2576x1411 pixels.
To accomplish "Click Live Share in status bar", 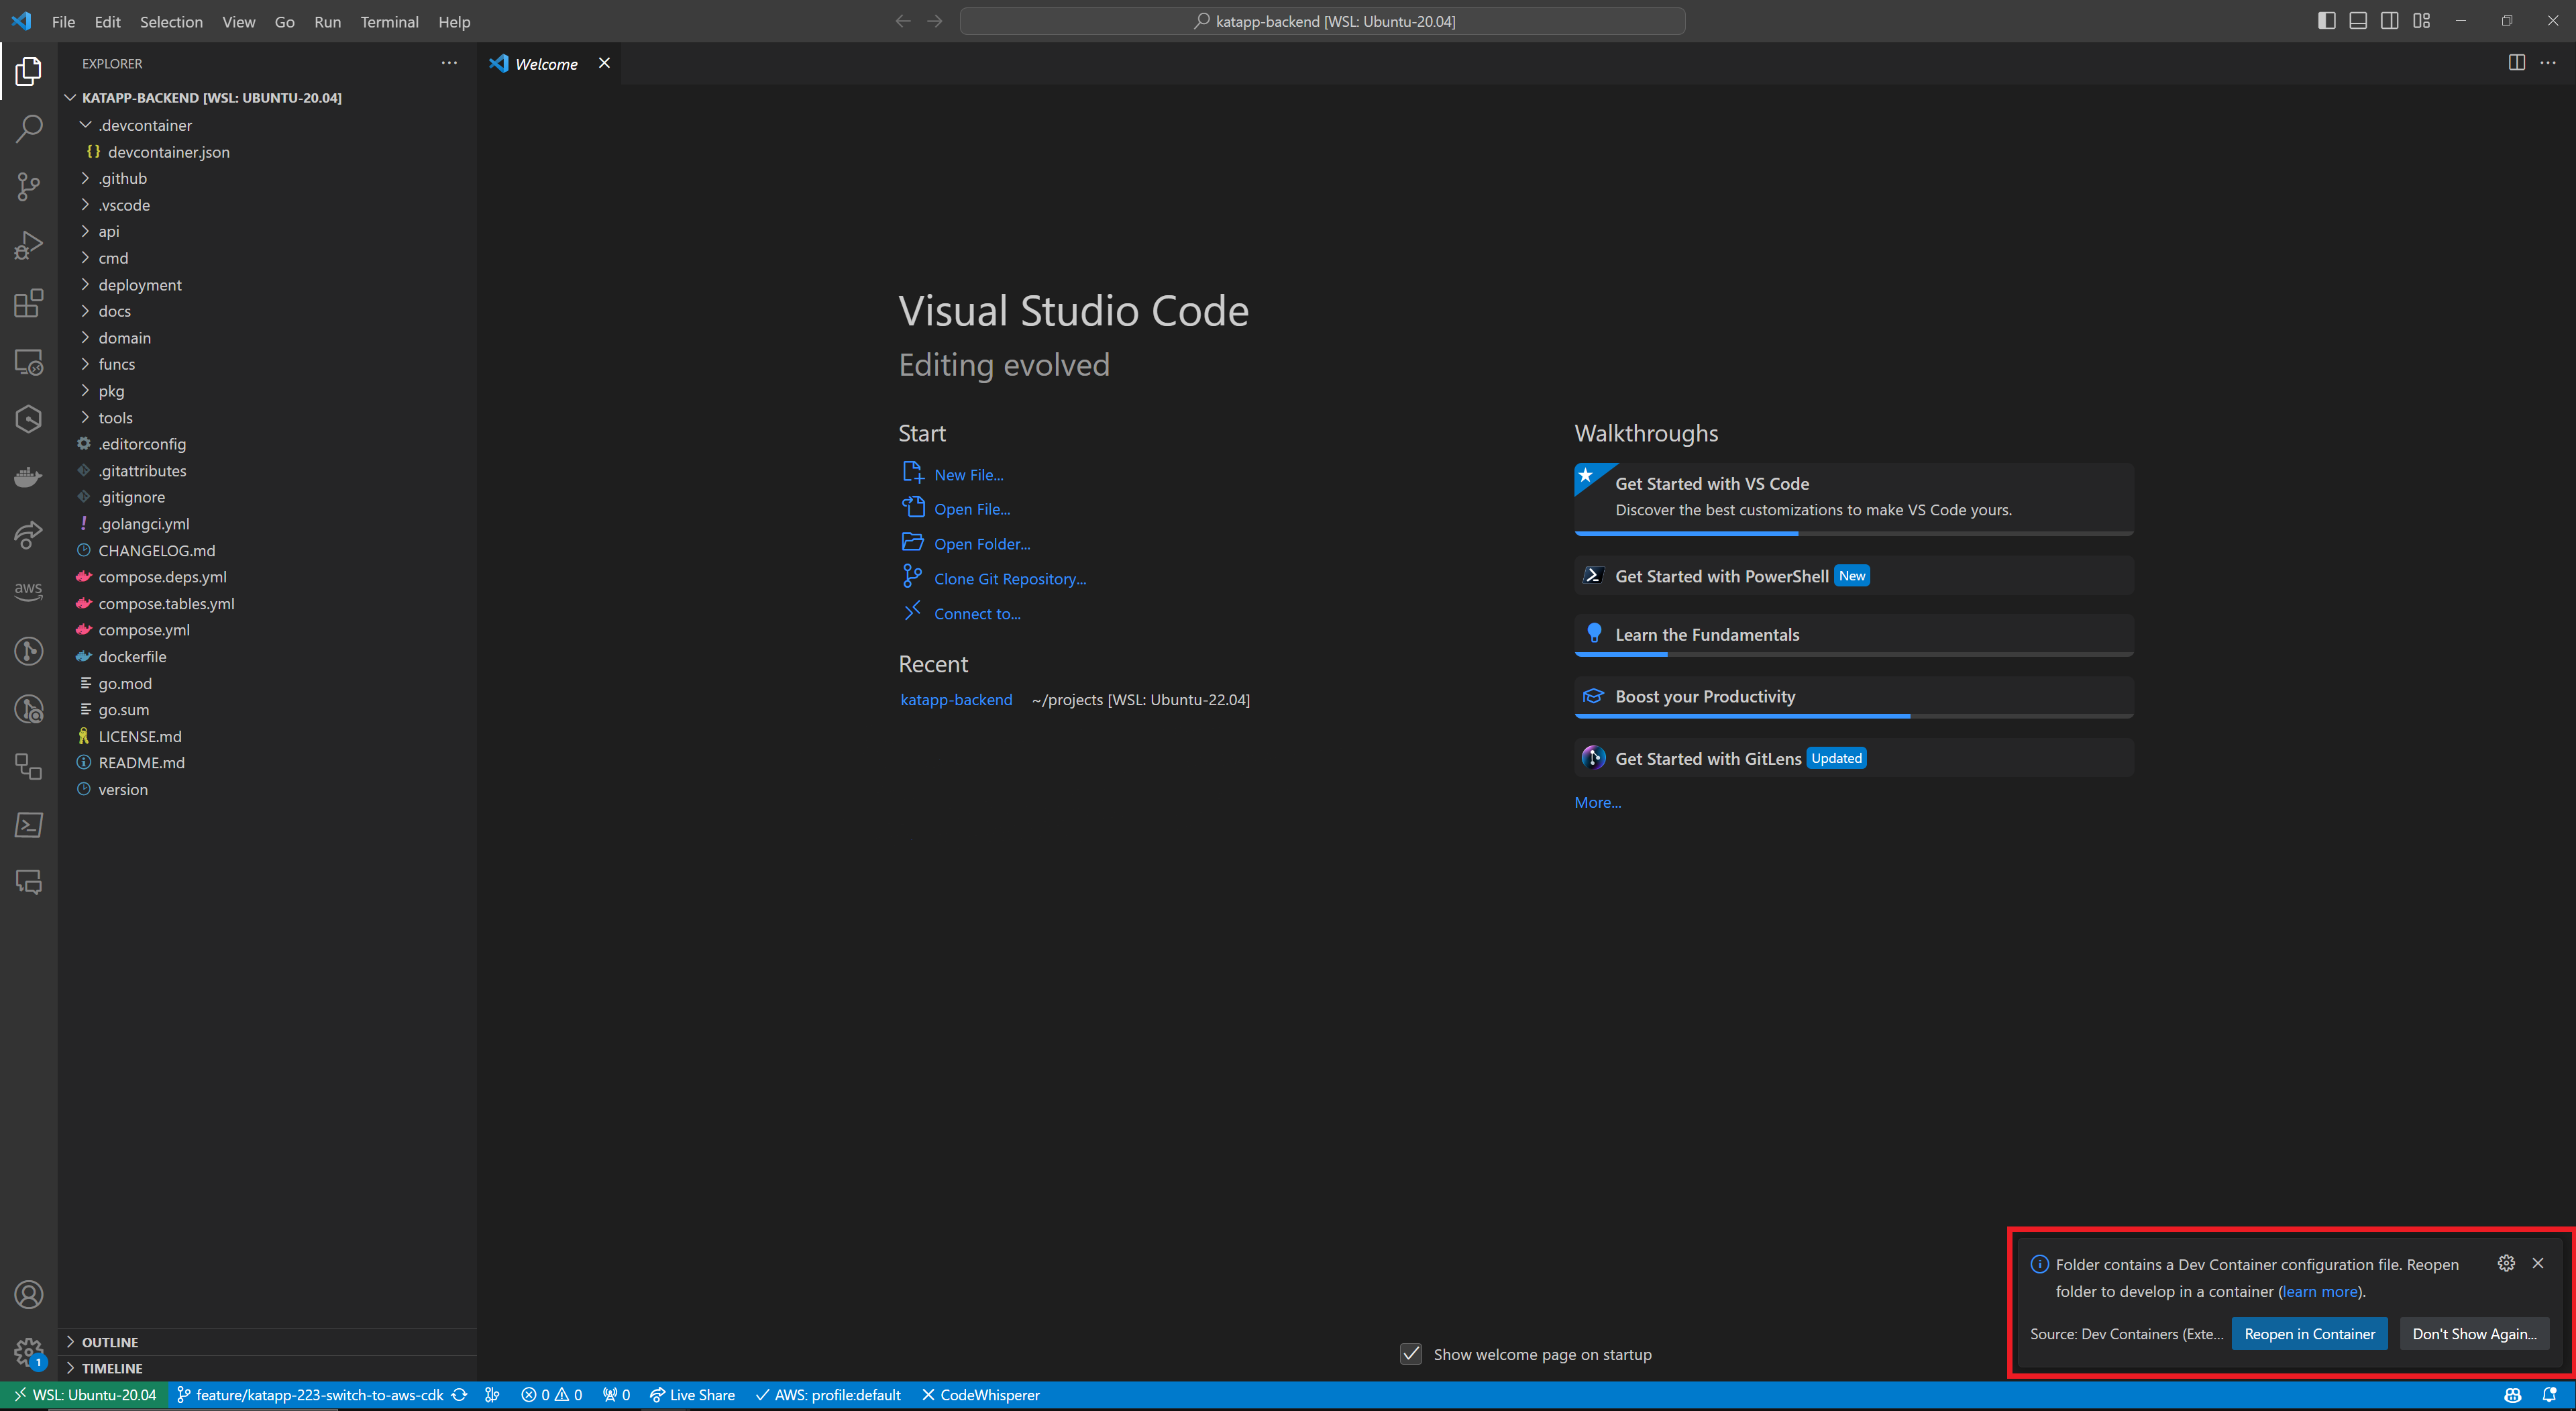I will (692, 1395).
